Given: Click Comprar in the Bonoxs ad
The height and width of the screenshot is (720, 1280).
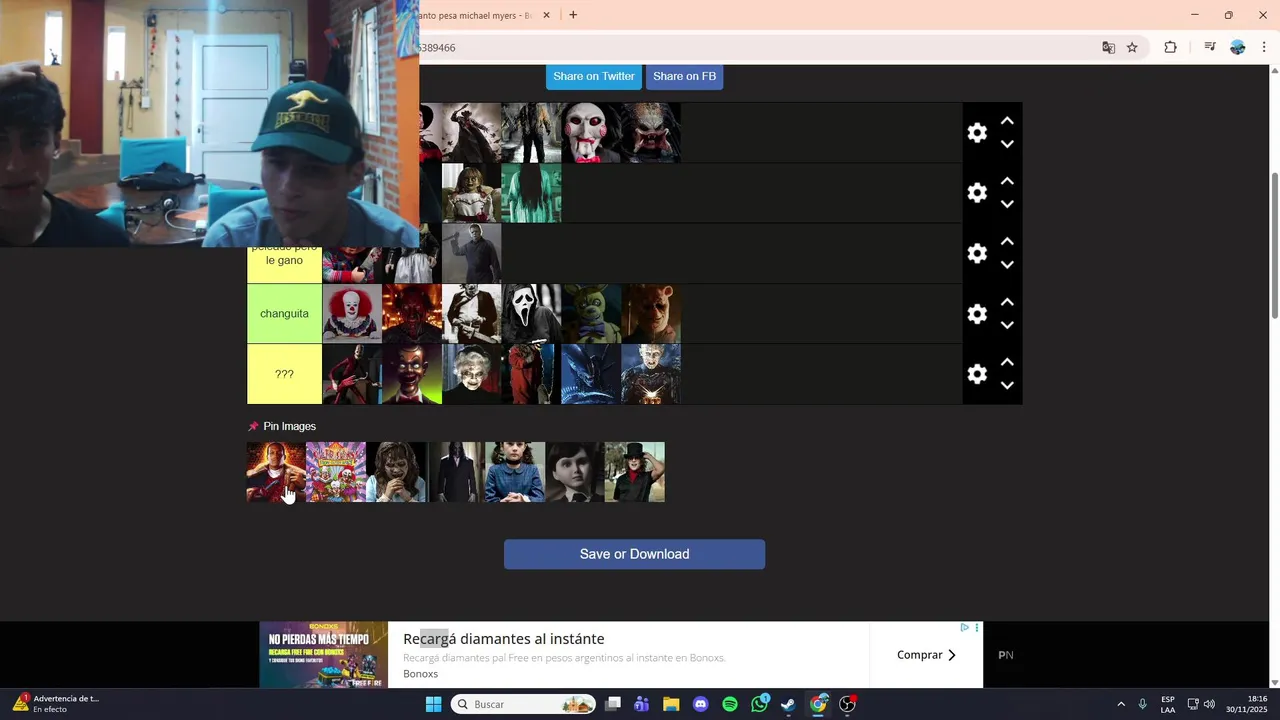Looking at the screenshot, I should coord(926,655).
